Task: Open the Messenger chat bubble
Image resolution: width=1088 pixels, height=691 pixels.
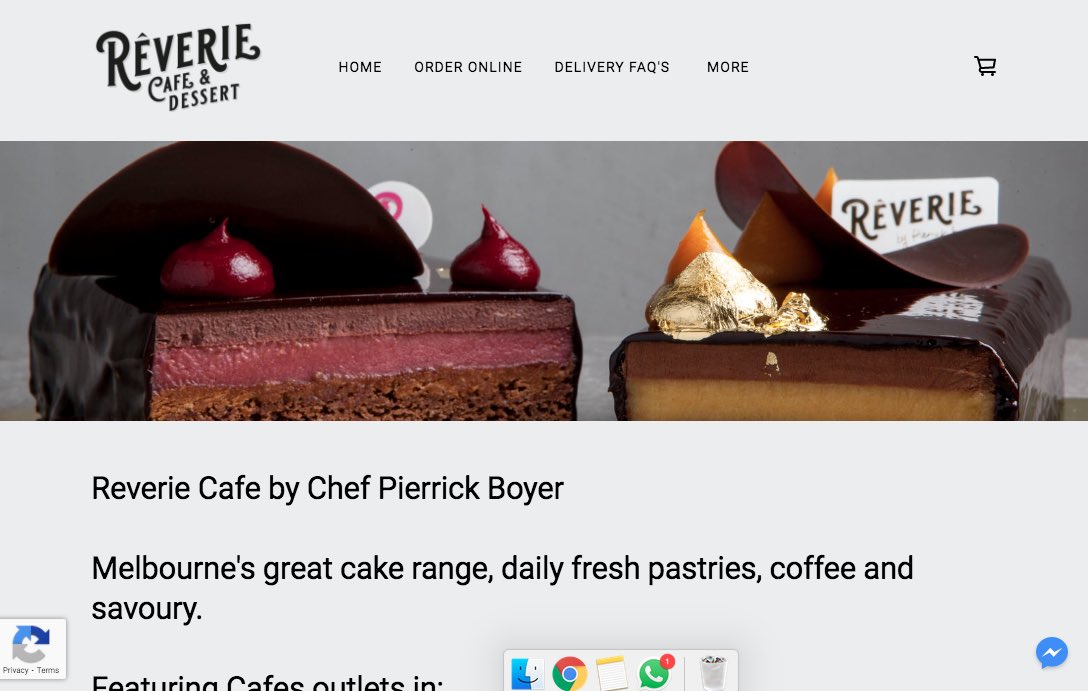Action: coord(1051,653)
